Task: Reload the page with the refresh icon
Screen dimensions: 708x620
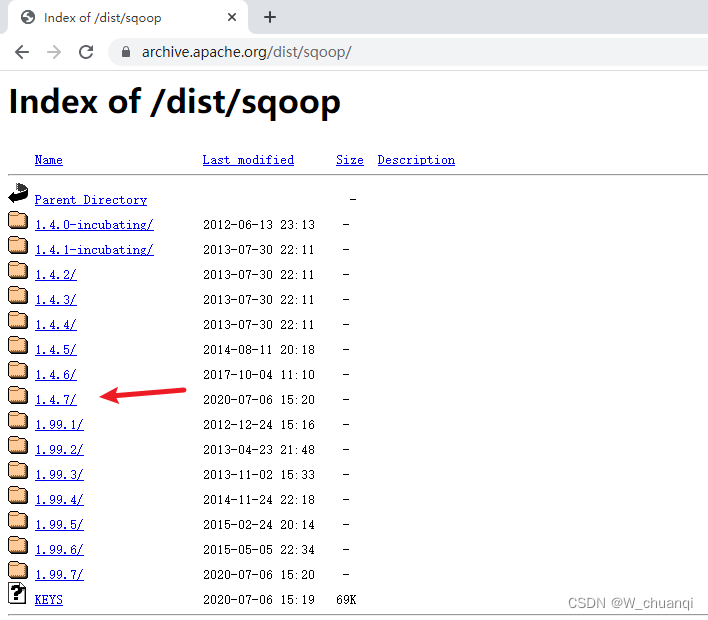Action: click(x=86, y=52)
